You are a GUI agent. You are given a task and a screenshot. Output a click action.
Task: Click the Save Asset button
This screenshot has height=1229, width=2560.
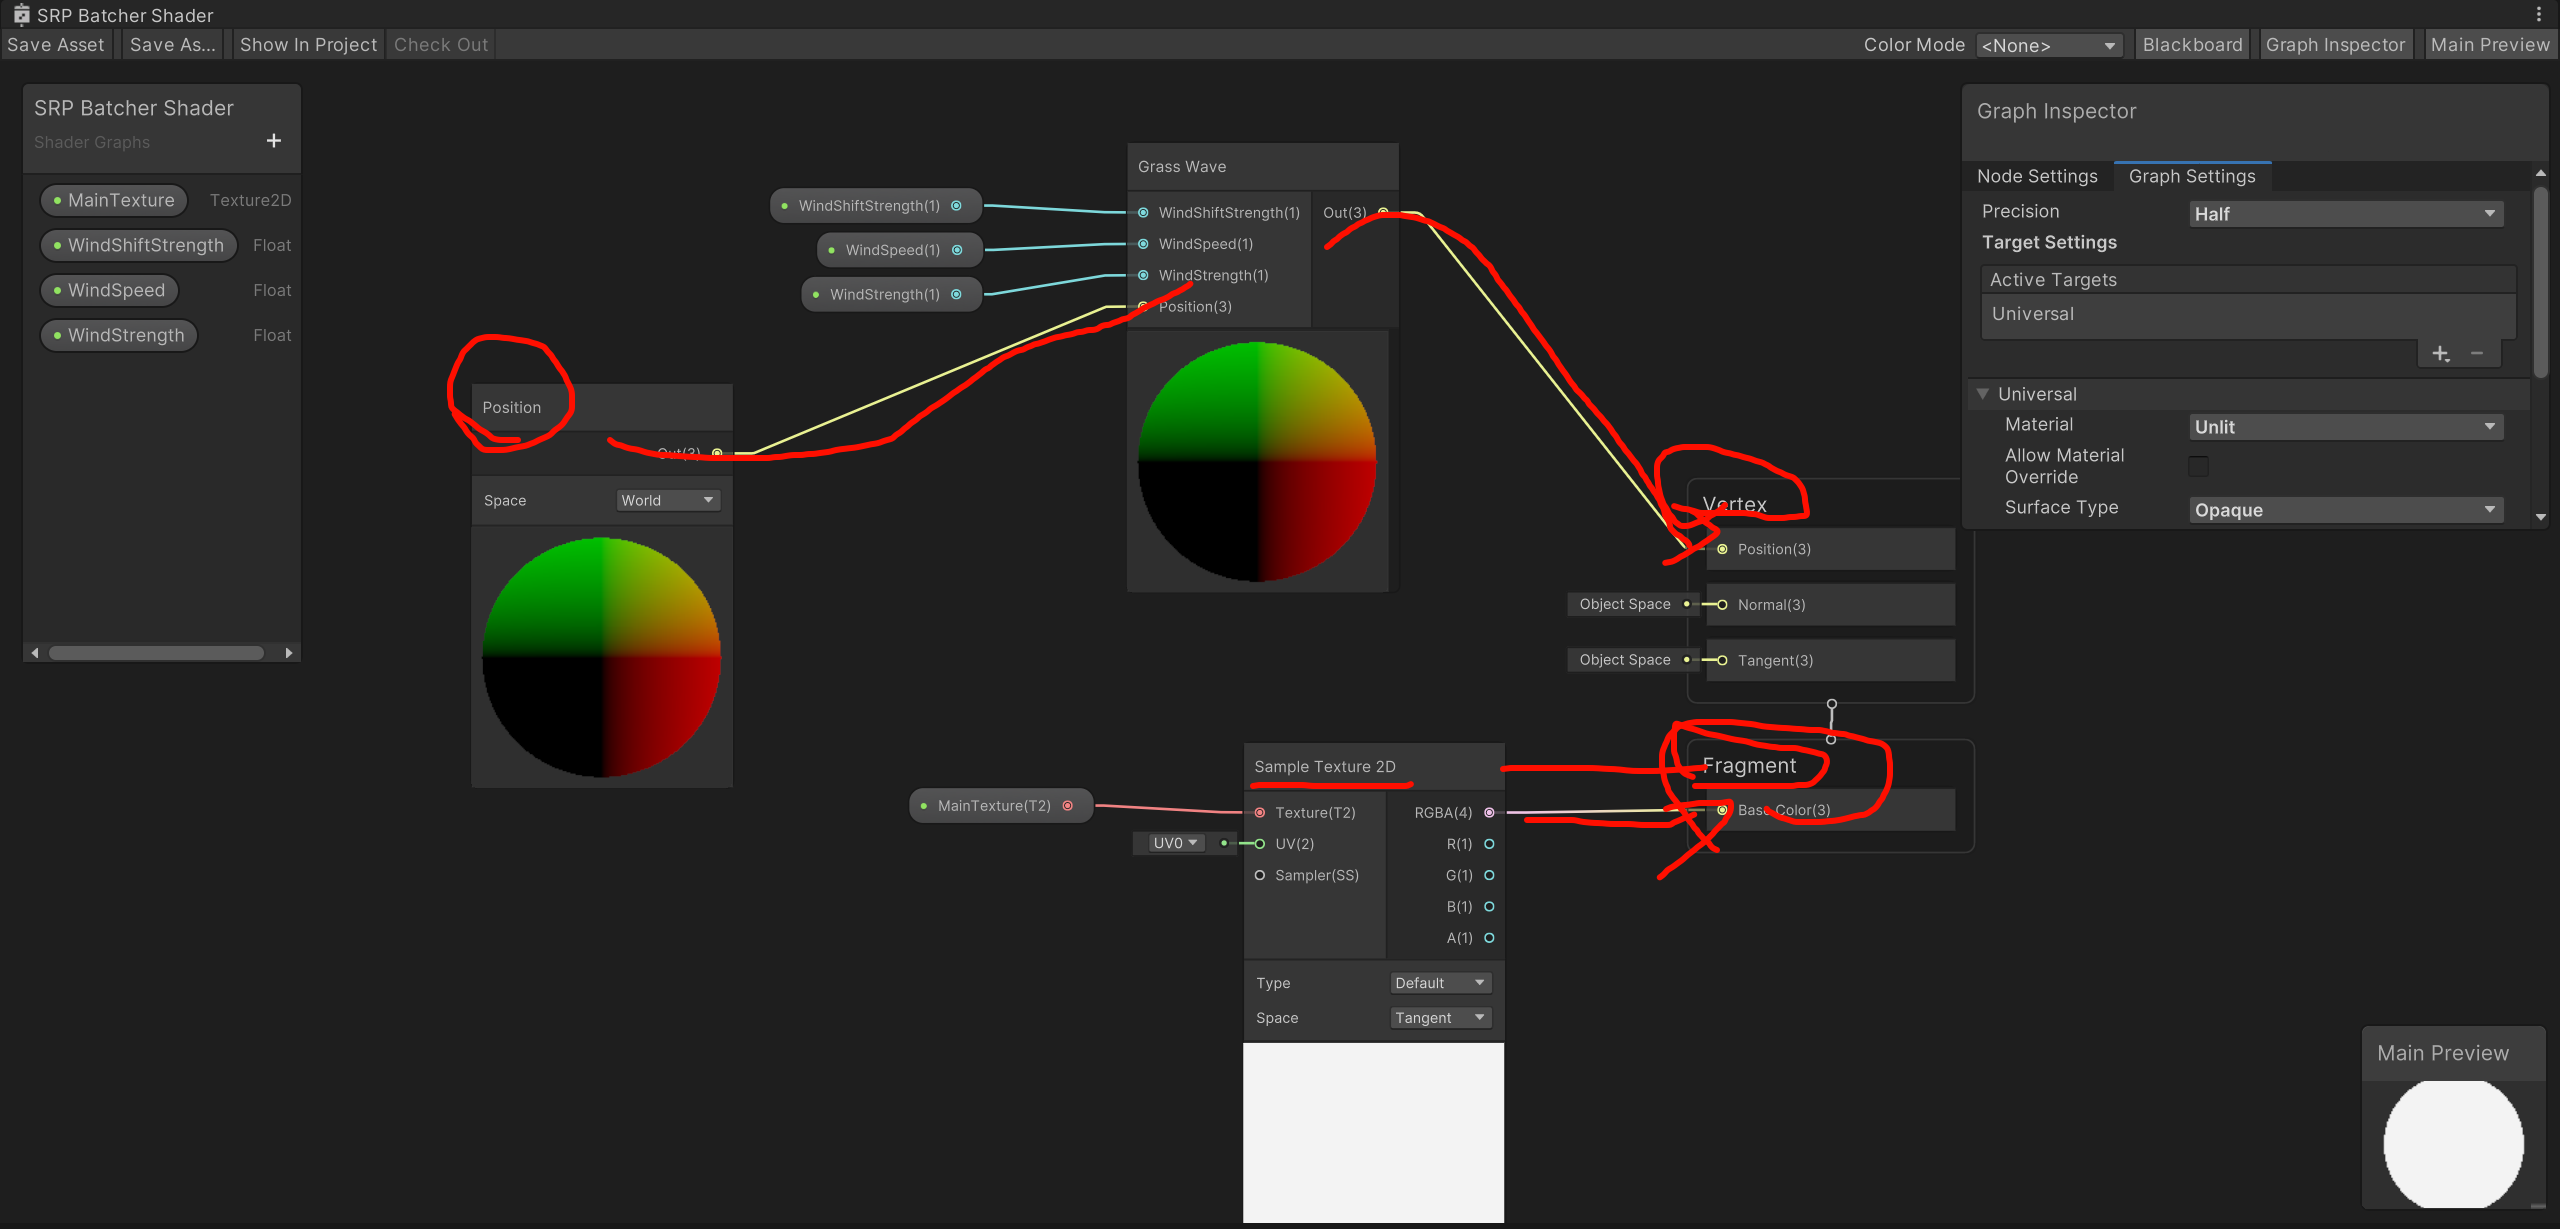[x=56, y=45]
